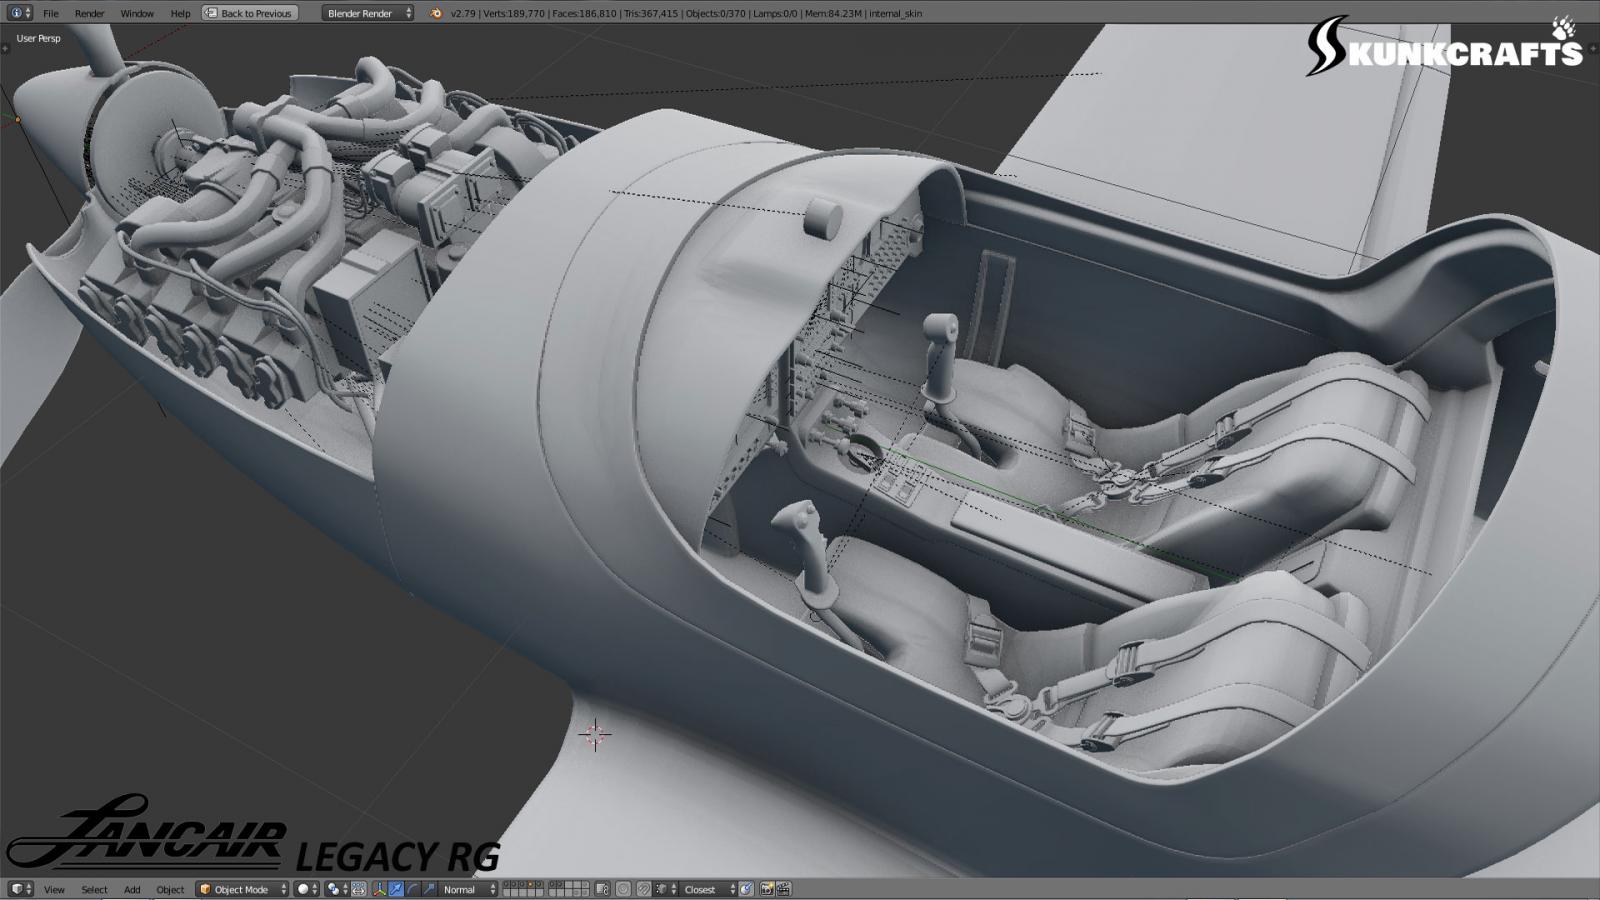This screenshot has height=900, width=1600.
Task: Open the Object Mode dropdown
Action: point(242,889)
